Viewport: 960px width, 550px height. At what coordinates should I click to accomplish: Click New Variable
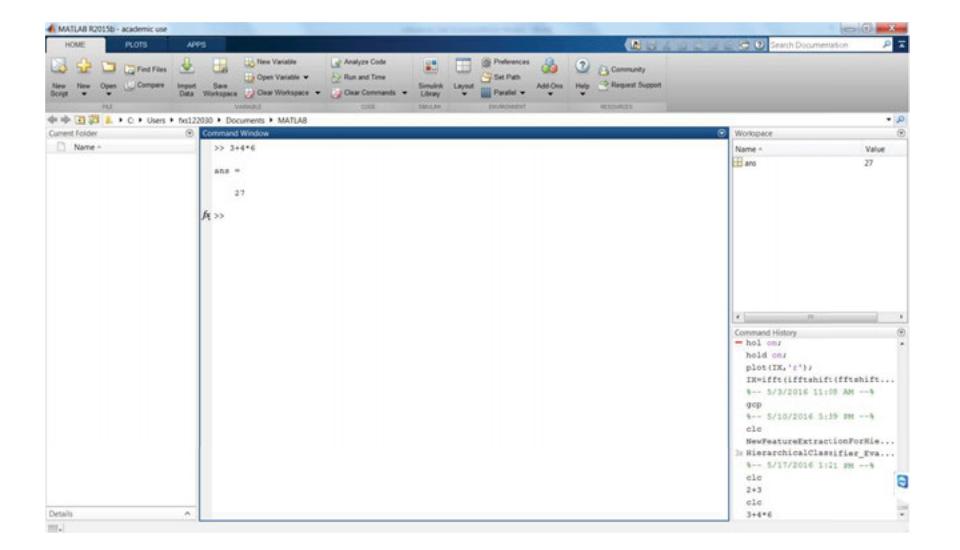tap(271, 62)
